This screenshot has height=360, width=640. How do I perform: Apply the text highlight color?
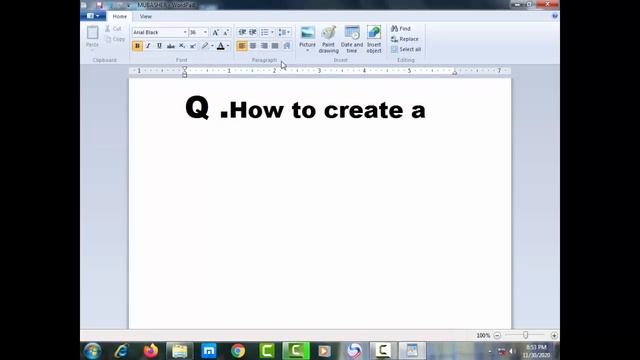[x=205, y=46]
